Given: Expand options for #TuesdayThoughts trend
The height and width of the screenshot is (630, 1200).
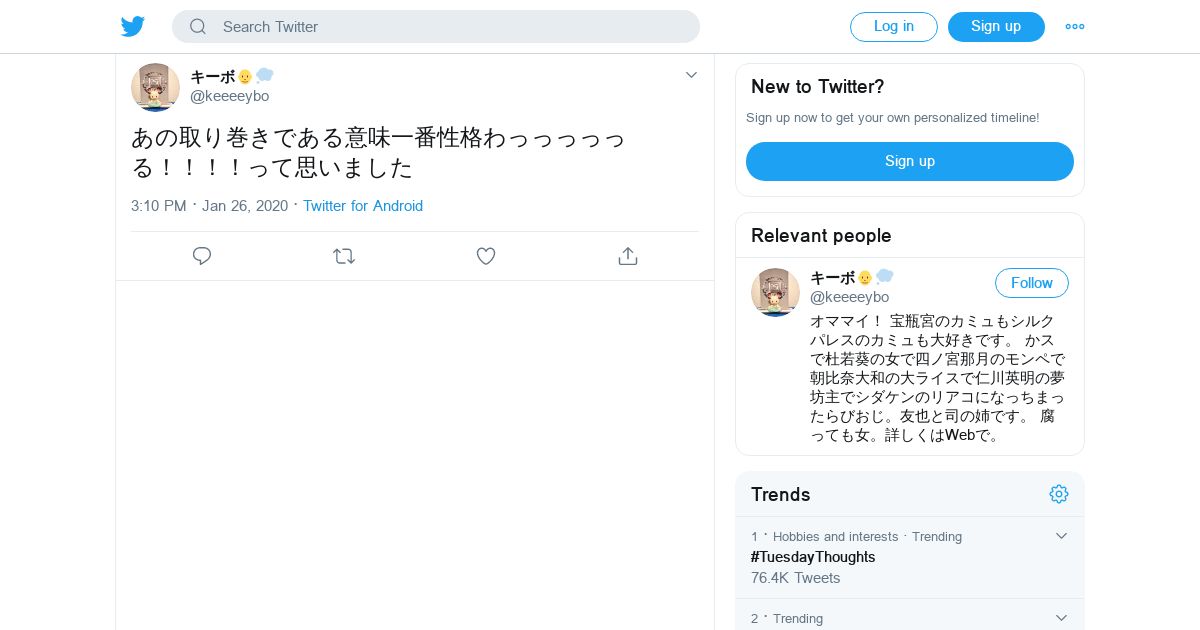Looking at the screenshot, I should [x=1062, y=536].
